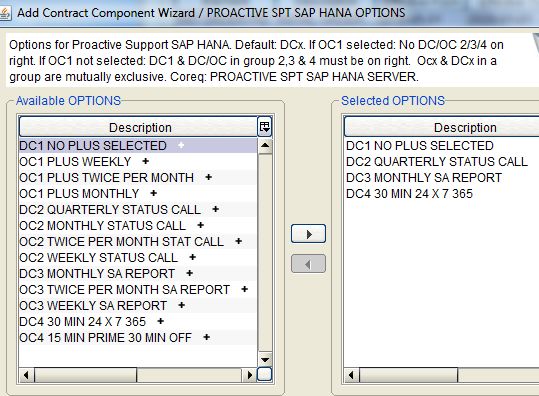Screen dimensions: 539x396
Task: Click plus mark beside OC1 PLUS MONTHLY
Action: point(153,193)
